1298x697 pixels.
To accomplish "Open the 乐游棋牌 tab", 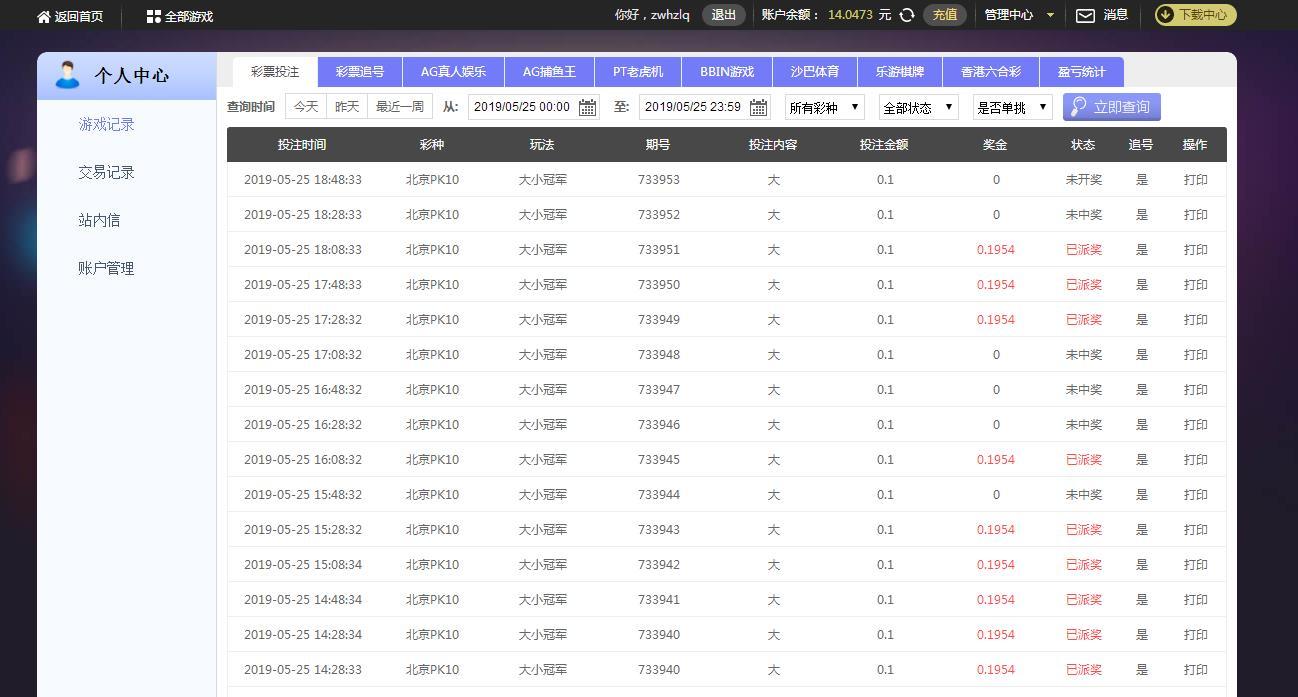I will (900, 72).
